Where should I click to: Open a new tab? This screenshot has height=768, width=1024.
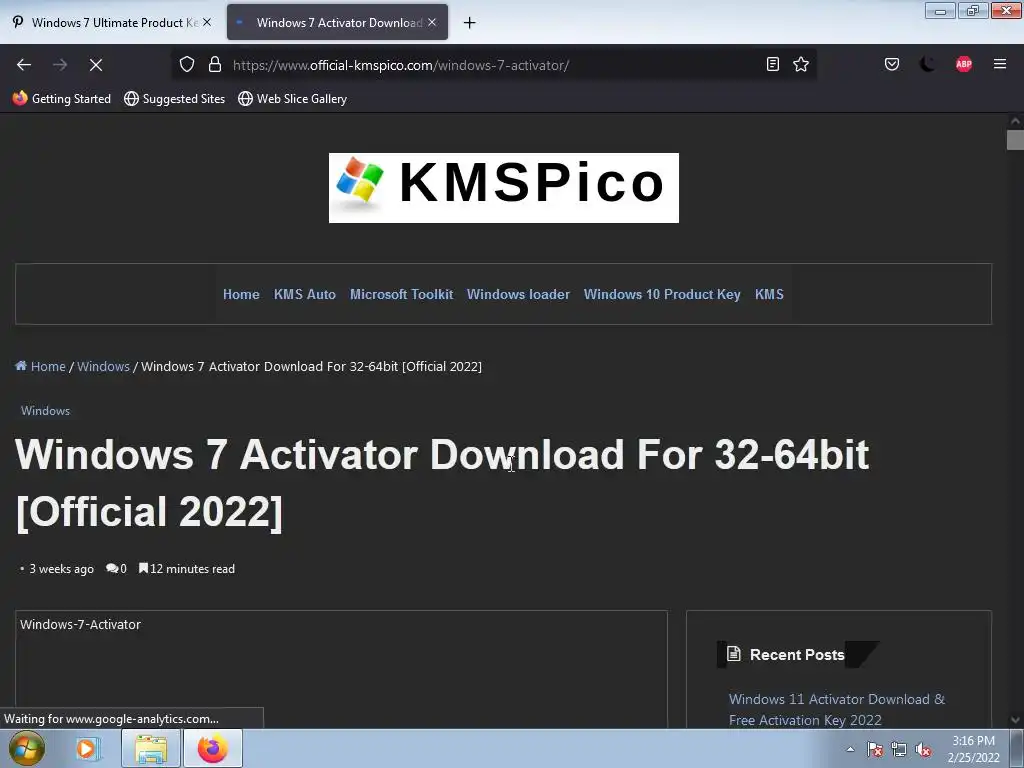pyautogui.click(x=470, y=23)
